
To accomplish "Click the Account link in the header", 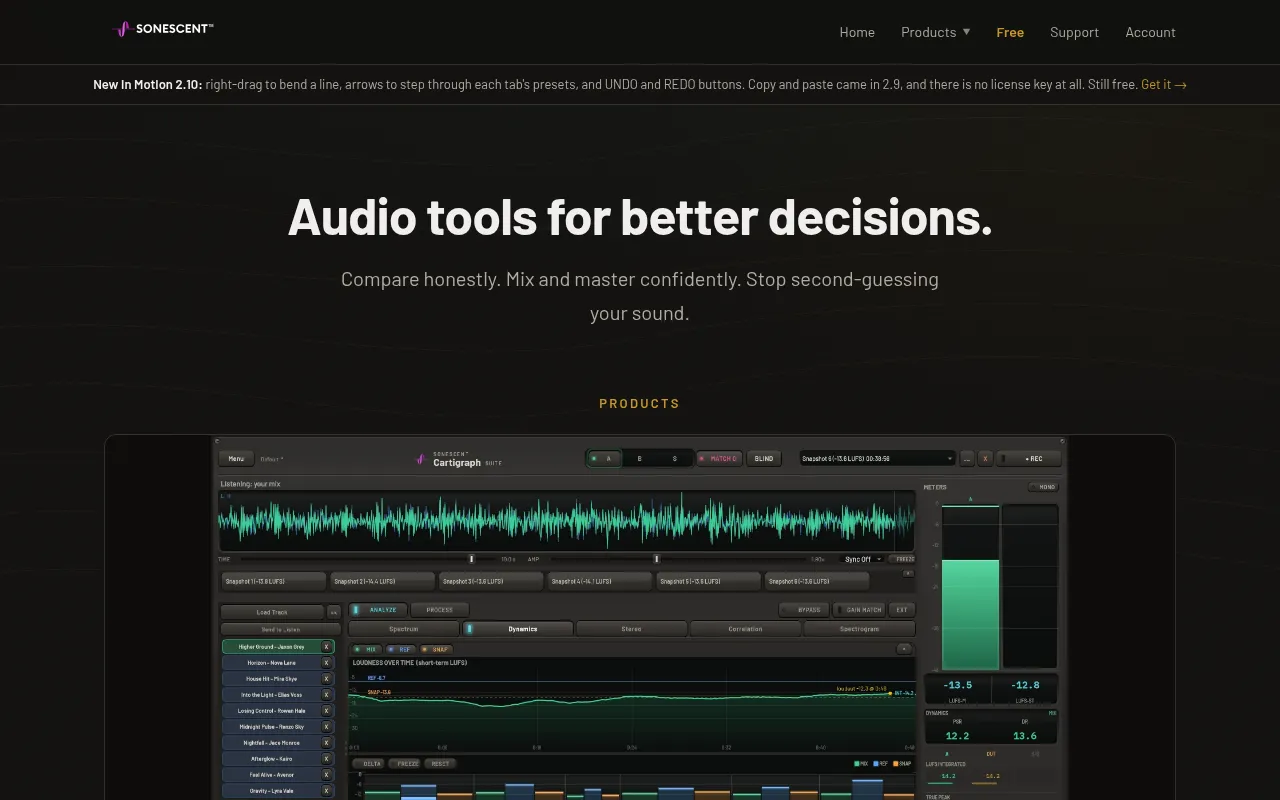I will point(1150,32).
